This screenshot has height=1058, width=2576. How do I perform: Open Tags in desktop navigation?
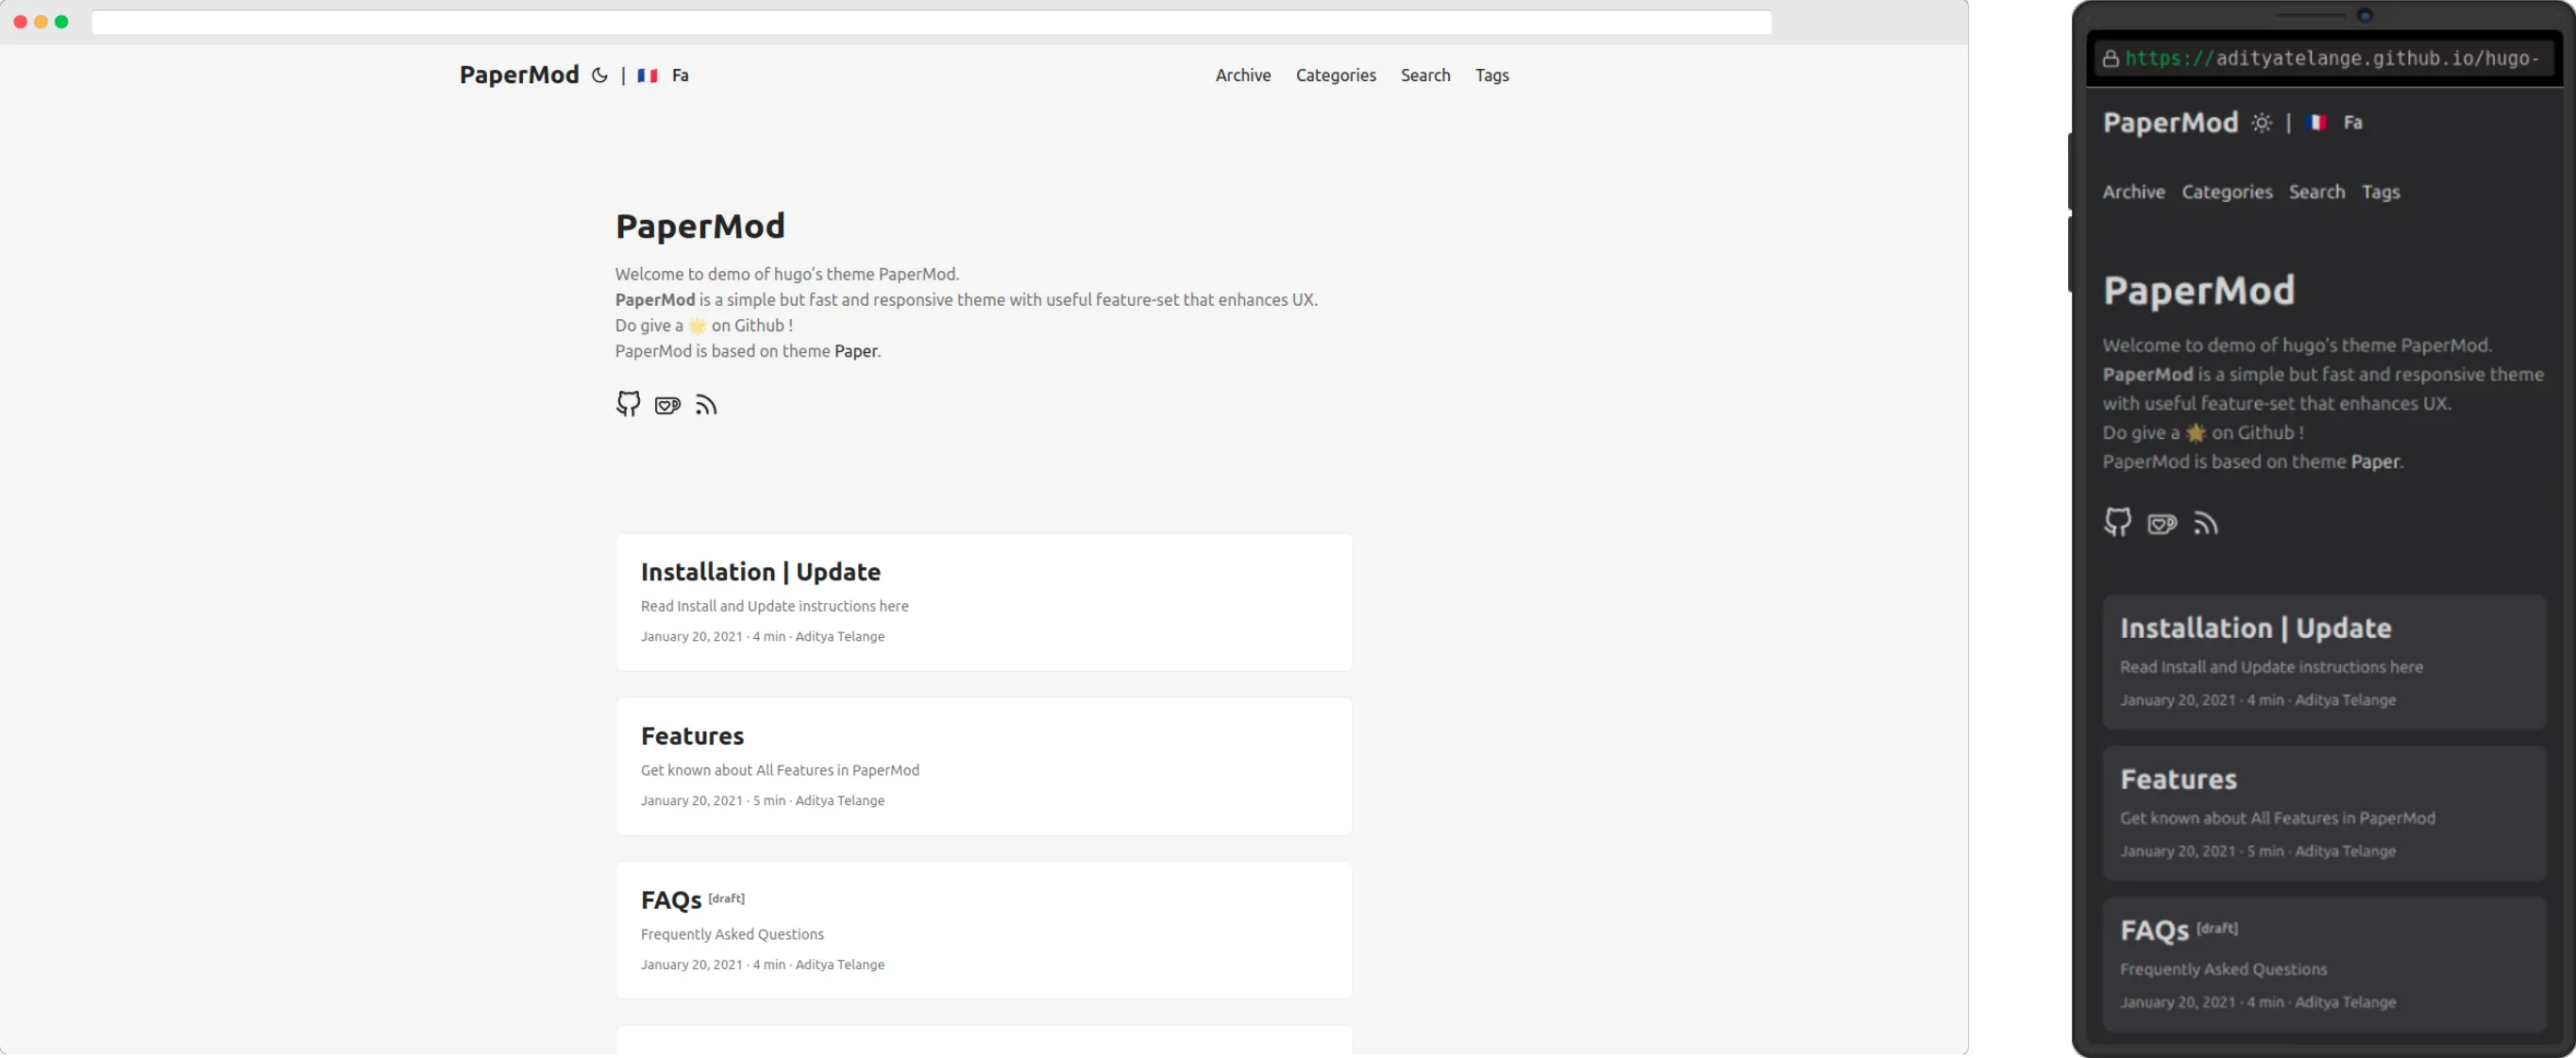[1491, 75]
